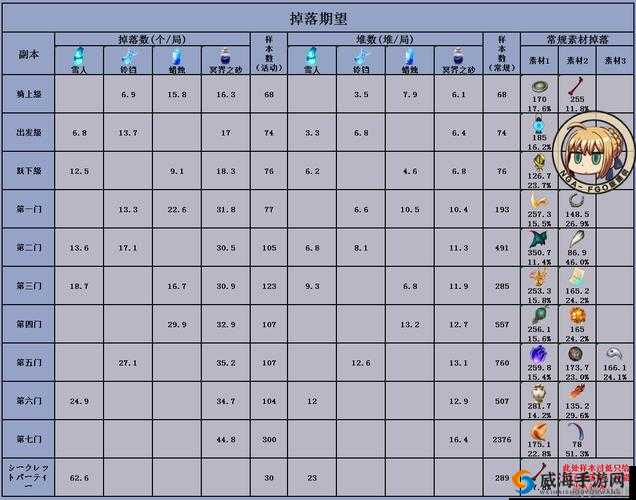Click the 样本数(活动) column header

(x=269, y=54)
